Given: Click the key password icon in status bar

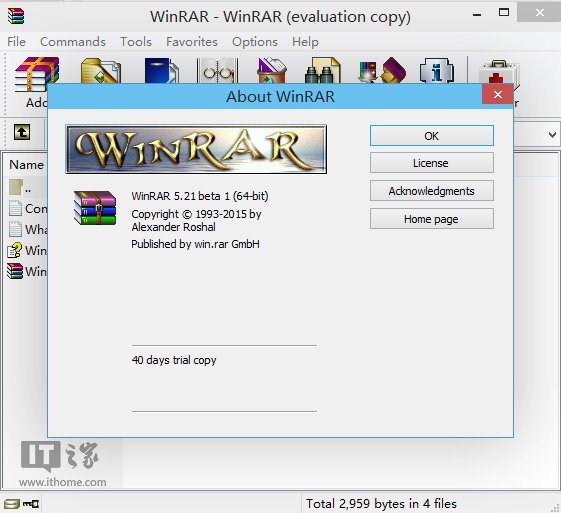Looking at the screenshot, I should [31, 504].
